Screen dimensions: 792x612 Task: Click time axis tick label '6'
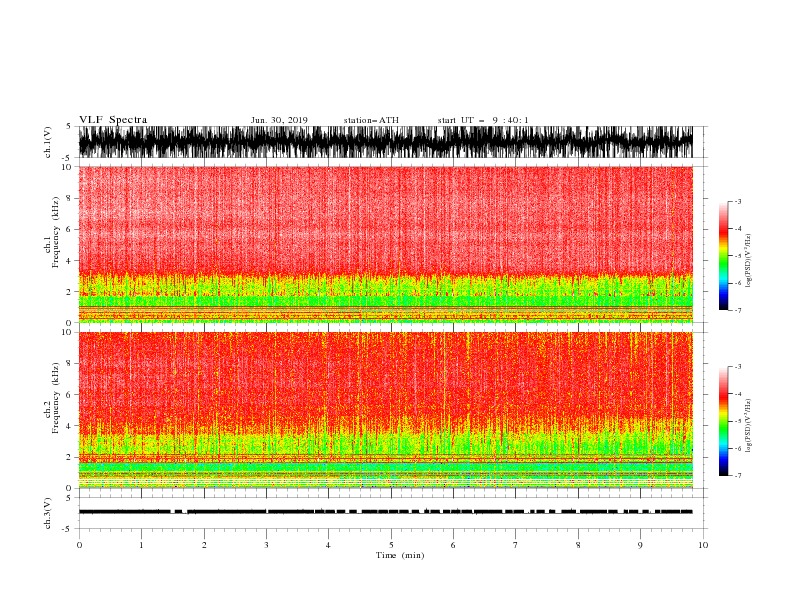click(453, 545)
